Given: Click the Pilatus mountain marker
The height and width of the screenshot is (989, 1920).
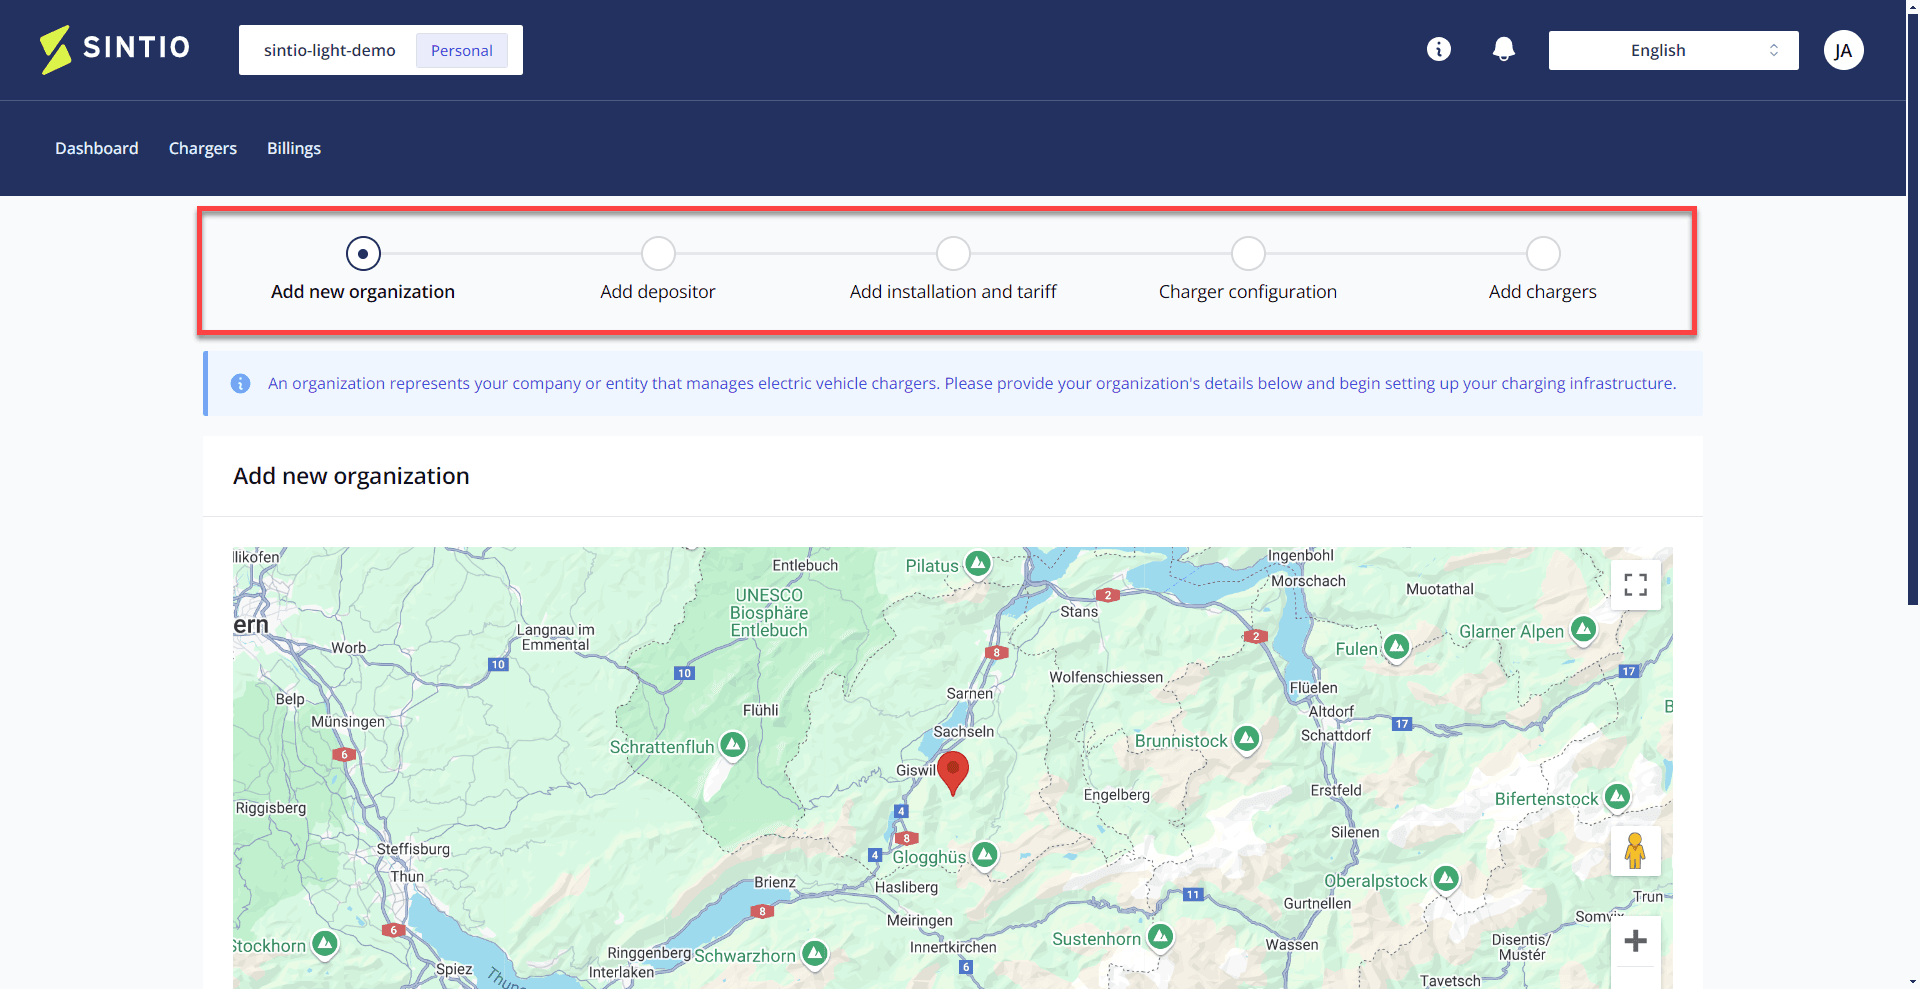Looking at the screenshot, I should coord(978,564).
